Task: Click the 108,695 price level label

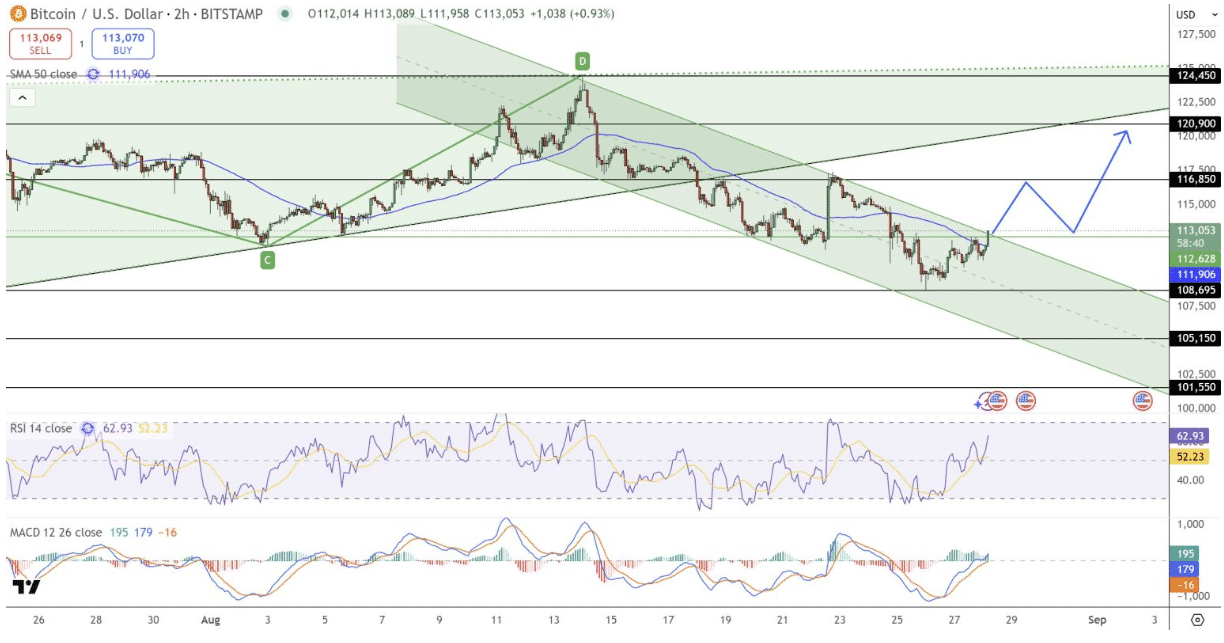Action: (1195, 290)
